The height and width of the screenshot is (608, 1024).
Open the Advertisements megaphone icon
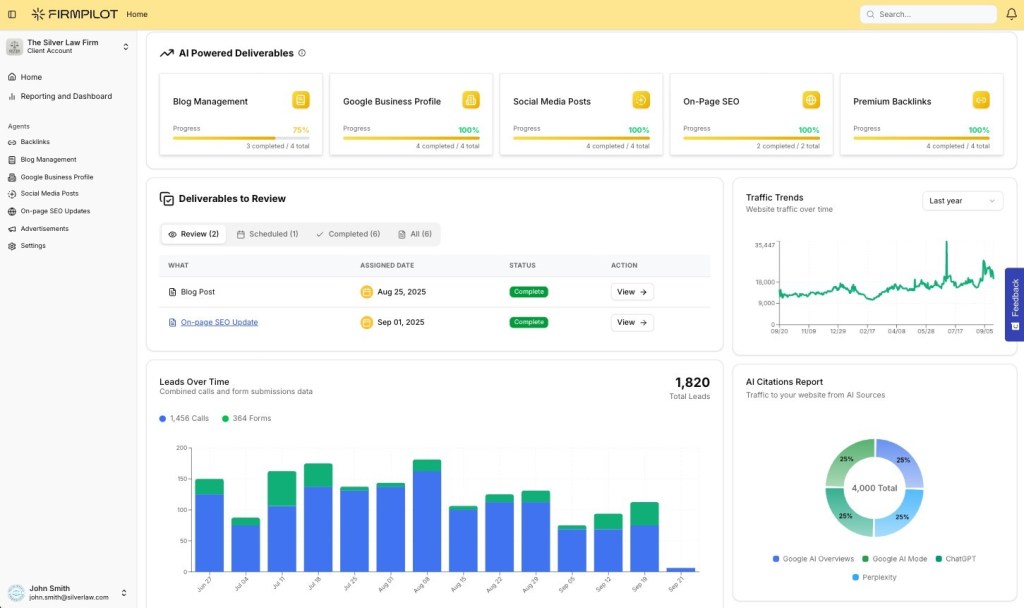pos(12,228)
